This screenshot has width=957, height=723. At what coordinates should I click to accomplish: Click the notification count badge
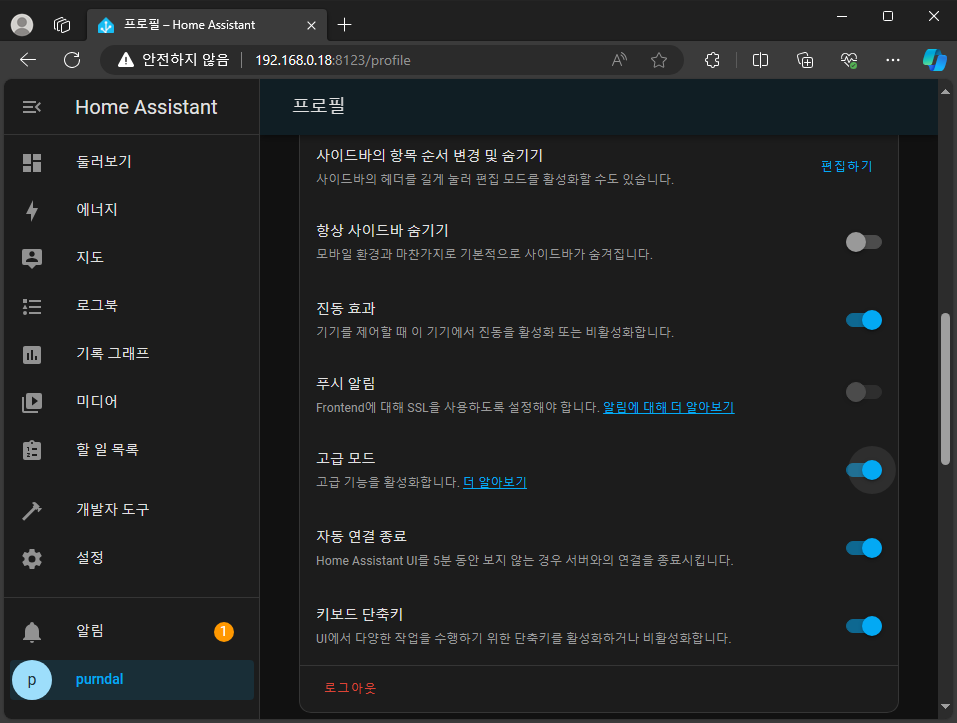coord(224,631)
